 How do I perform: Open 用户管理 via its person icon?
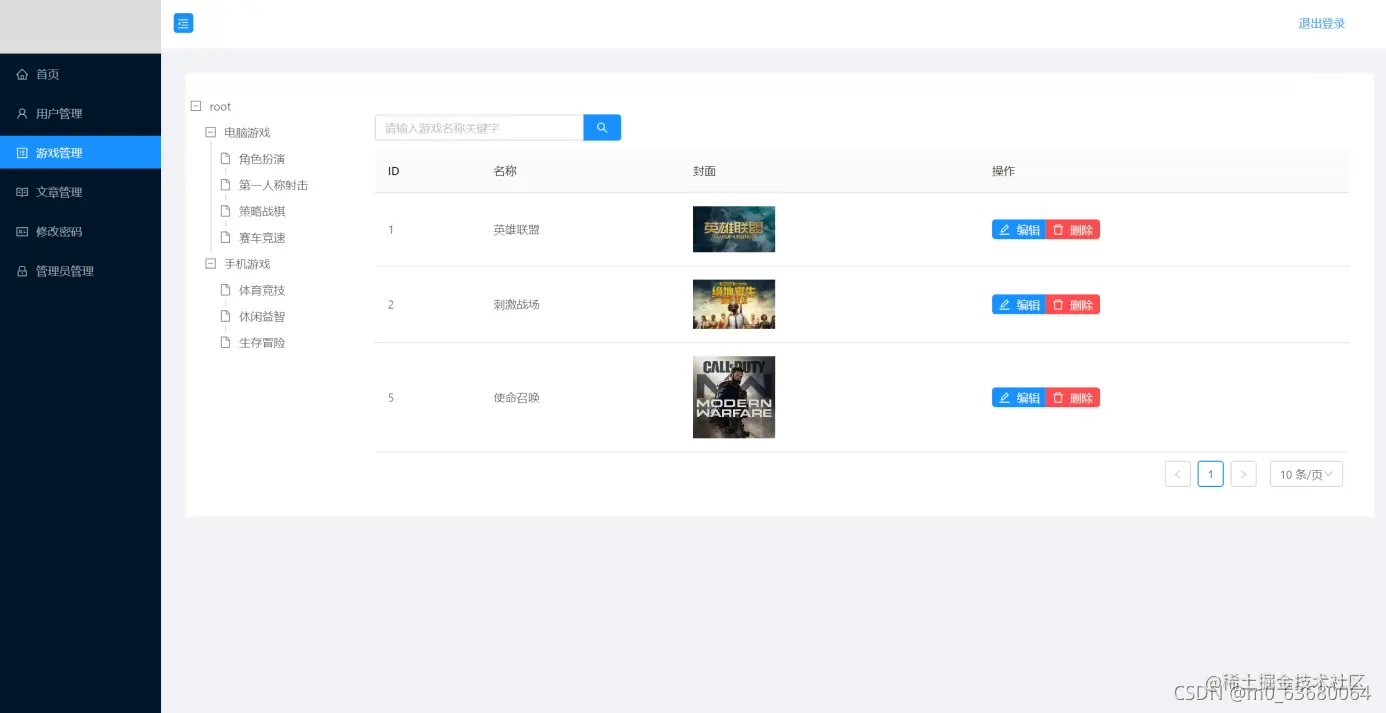coord(22,113)
